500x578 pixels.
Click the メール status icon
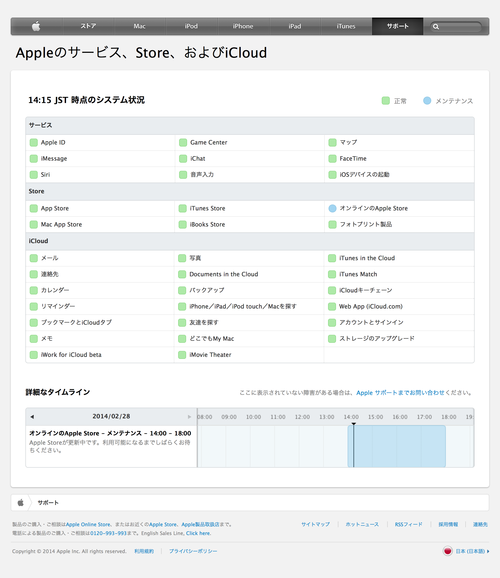click(34, 258)
